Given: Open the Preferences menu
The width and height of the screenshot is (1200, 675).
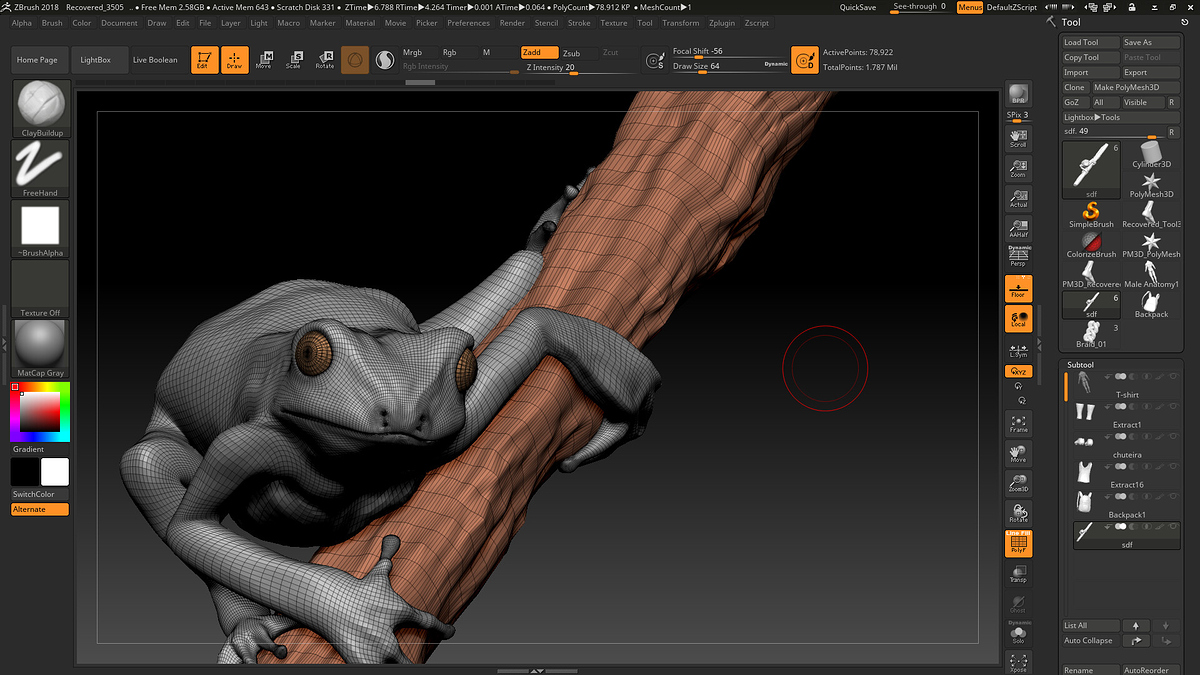Looking at the screenshot, I should pyautogui.click(x=468, y=23).
